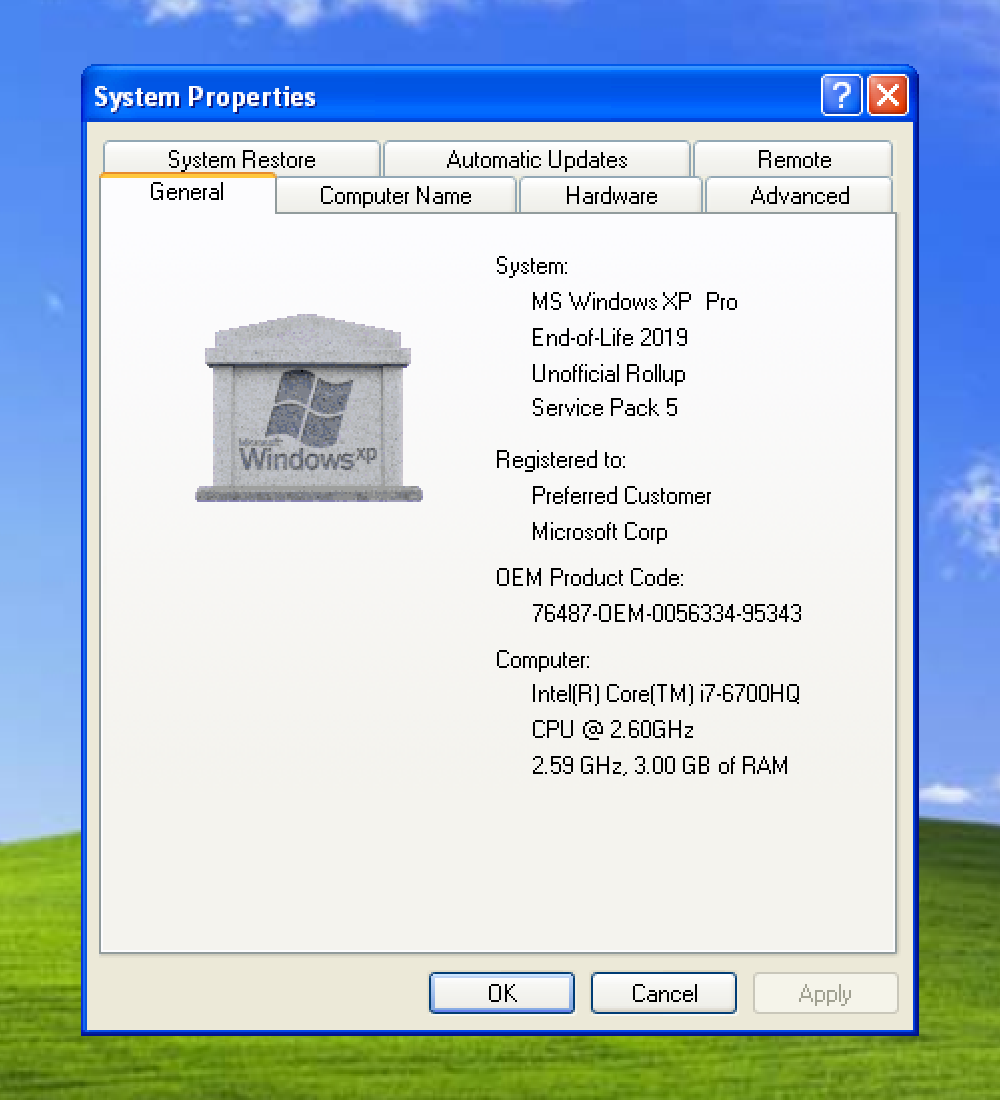Screen dimensions: 1000x1100
Task: Click the 3.00 GB of RAM text
Action: click(x=660, y=766)
